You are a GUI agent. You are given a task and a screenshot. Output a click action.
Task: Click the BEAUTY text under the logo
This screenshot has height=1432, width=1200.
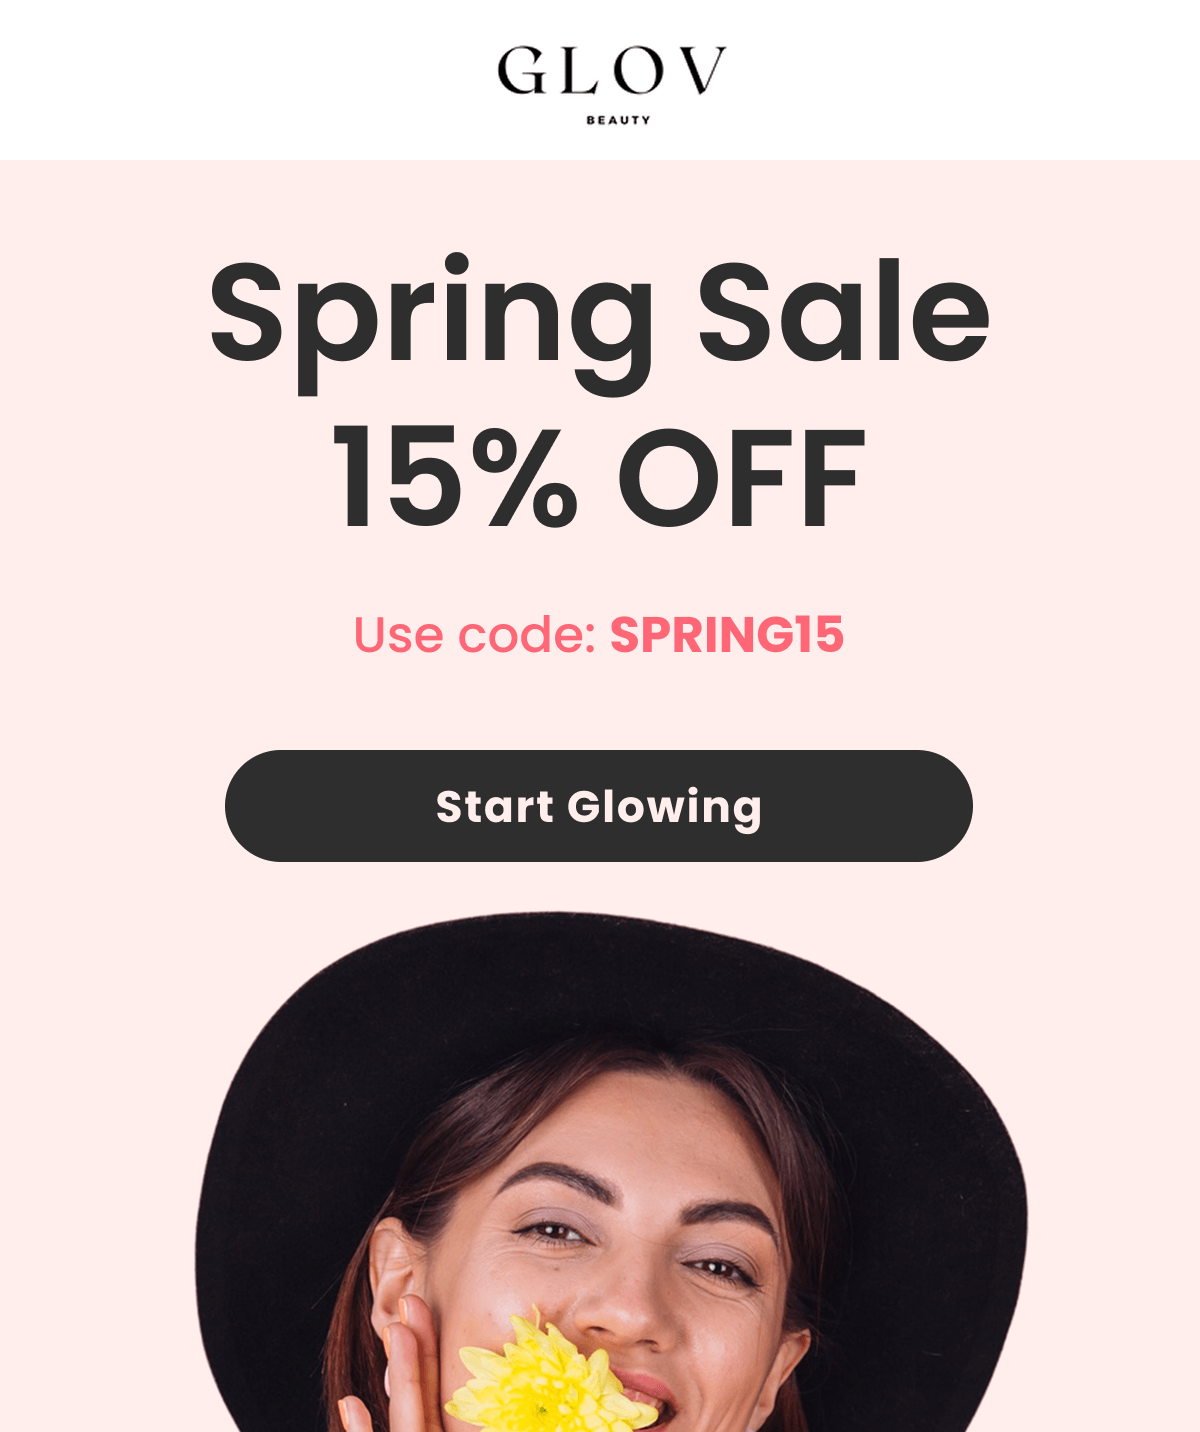tap(618, 120)
